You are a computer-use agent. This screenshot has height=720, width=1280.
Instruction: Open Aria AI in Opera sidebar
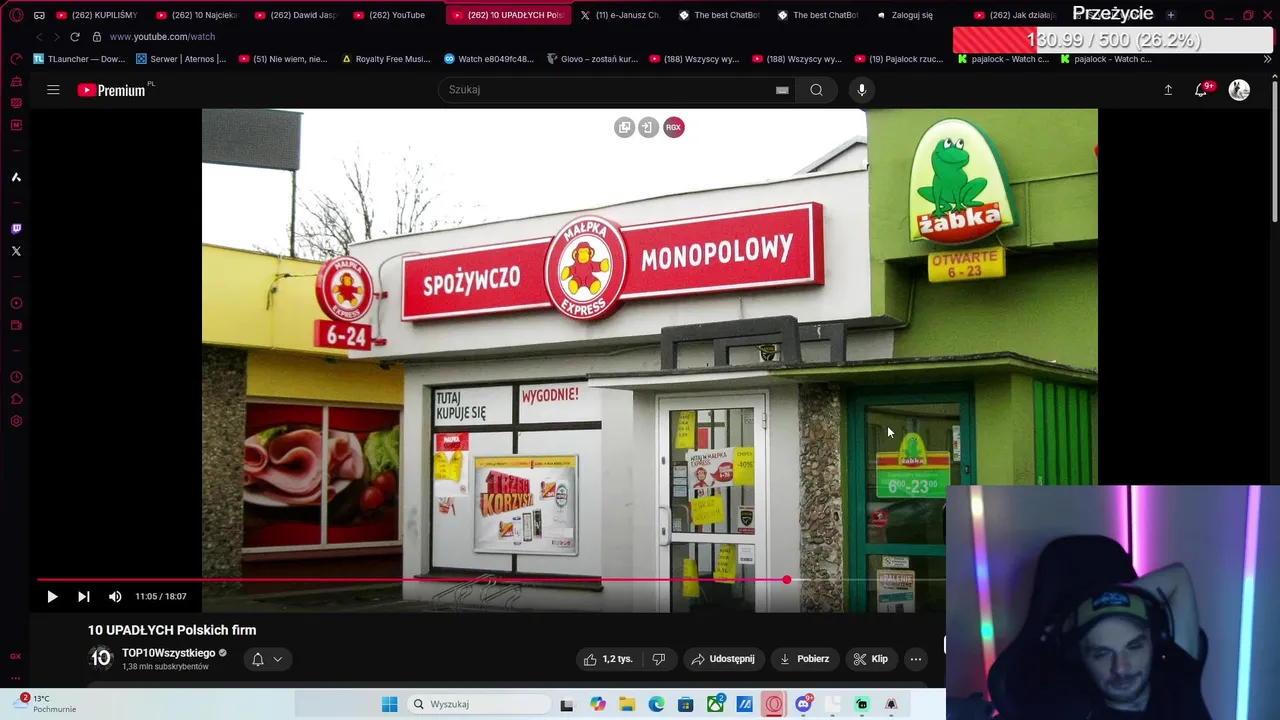click(16, 177)
